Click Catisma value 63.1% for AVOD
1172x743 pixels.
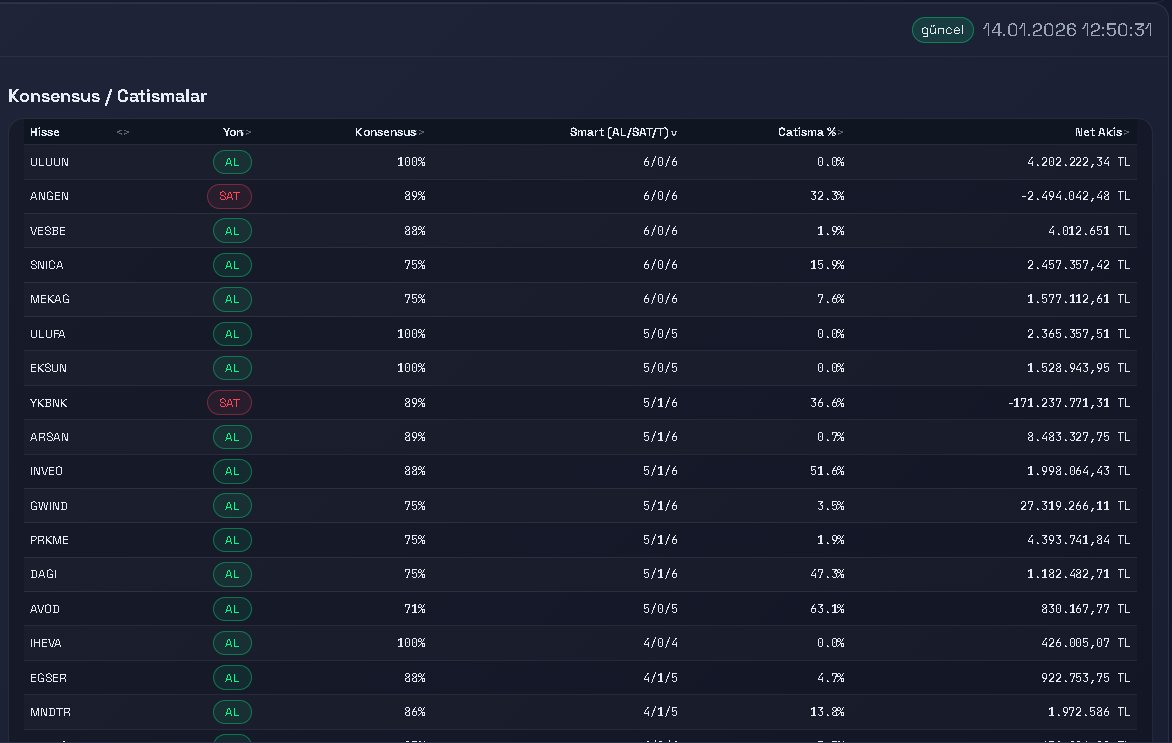pyautogui.click(x=827, y=609)
